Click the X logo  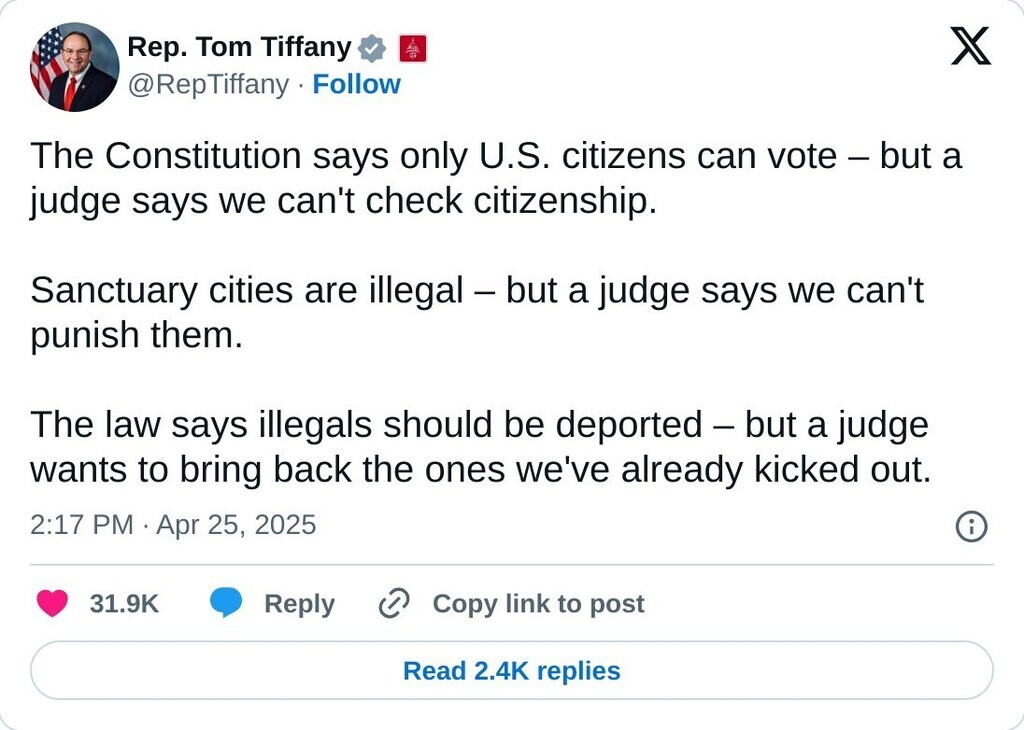tap(970, 46)
